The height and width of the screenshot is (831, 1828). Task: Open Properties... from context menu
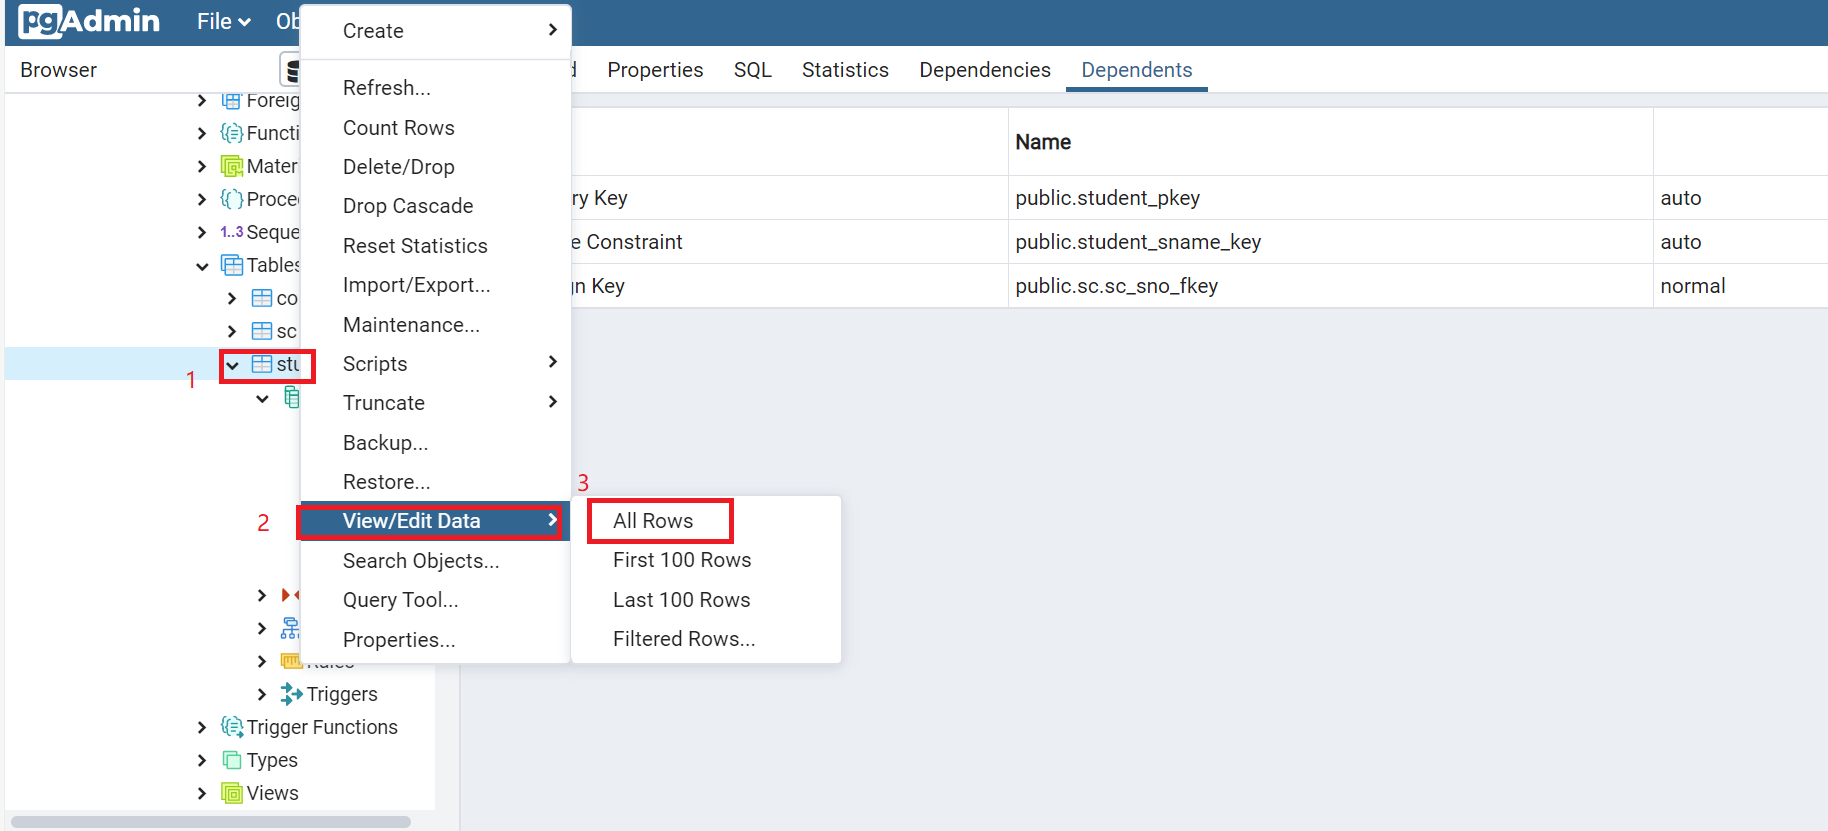(436, 640)
